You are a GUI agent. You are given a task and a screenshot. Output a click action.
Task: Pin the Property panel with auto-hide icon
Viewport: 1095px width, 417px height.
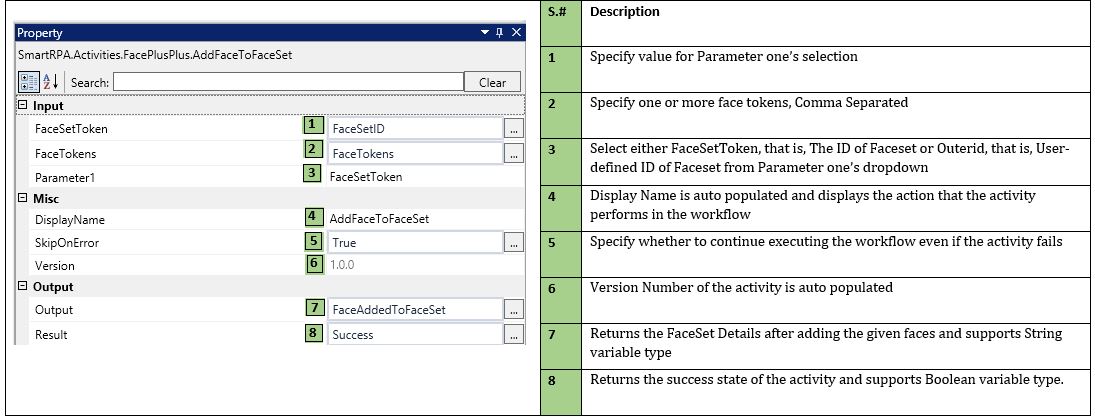pos(500,33)
